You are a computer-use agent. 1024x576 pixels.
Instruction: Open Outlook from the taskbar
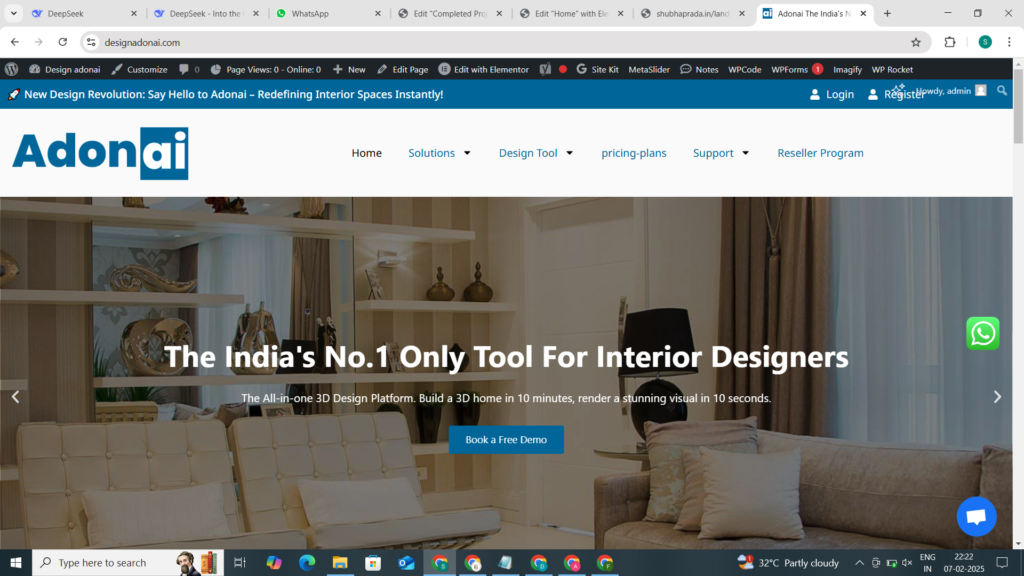406,562
